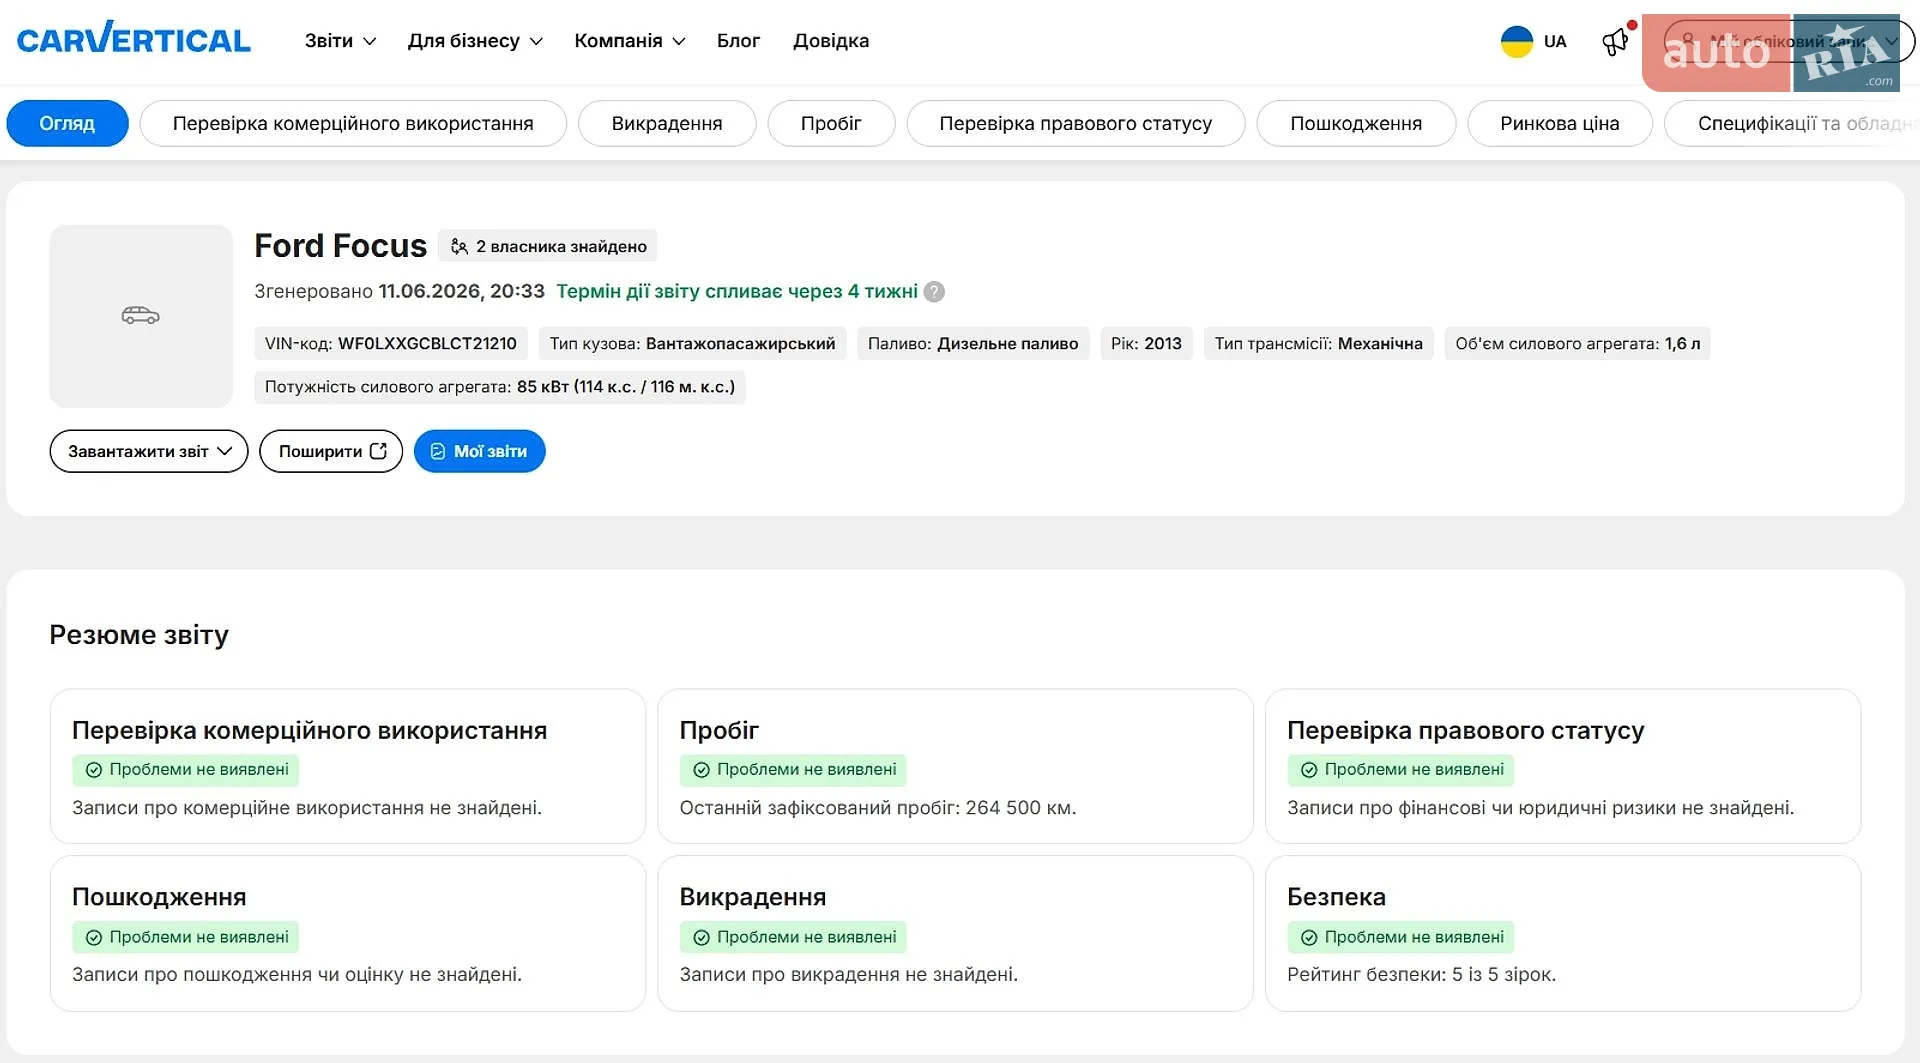Image resolution: width=1920 pixels, height=1063 pixels.
Task: Open Перевірка правового статусу summary card heading
Action: coord(1465,730)
